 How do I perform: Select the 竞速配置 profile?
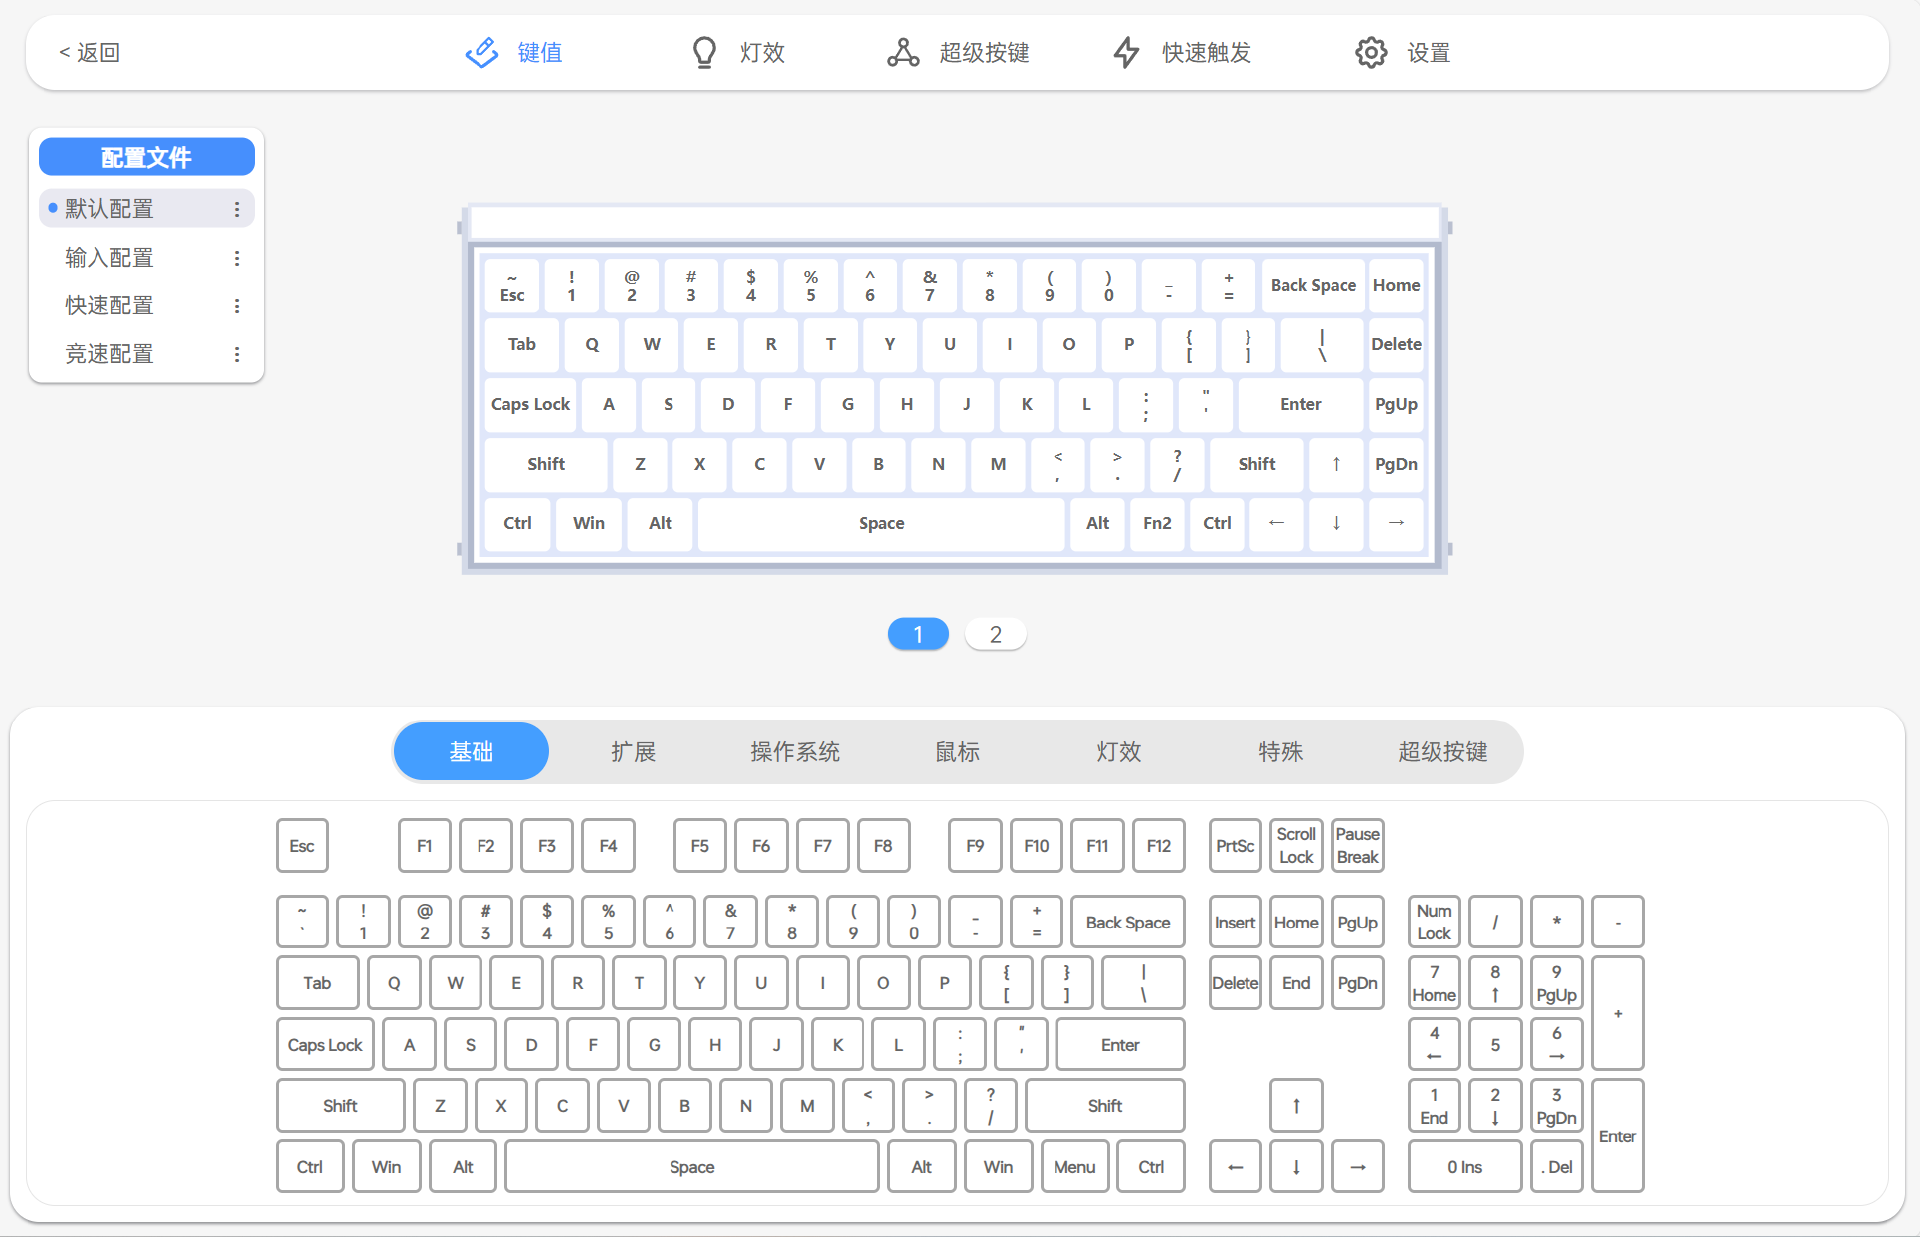[146, 354]
